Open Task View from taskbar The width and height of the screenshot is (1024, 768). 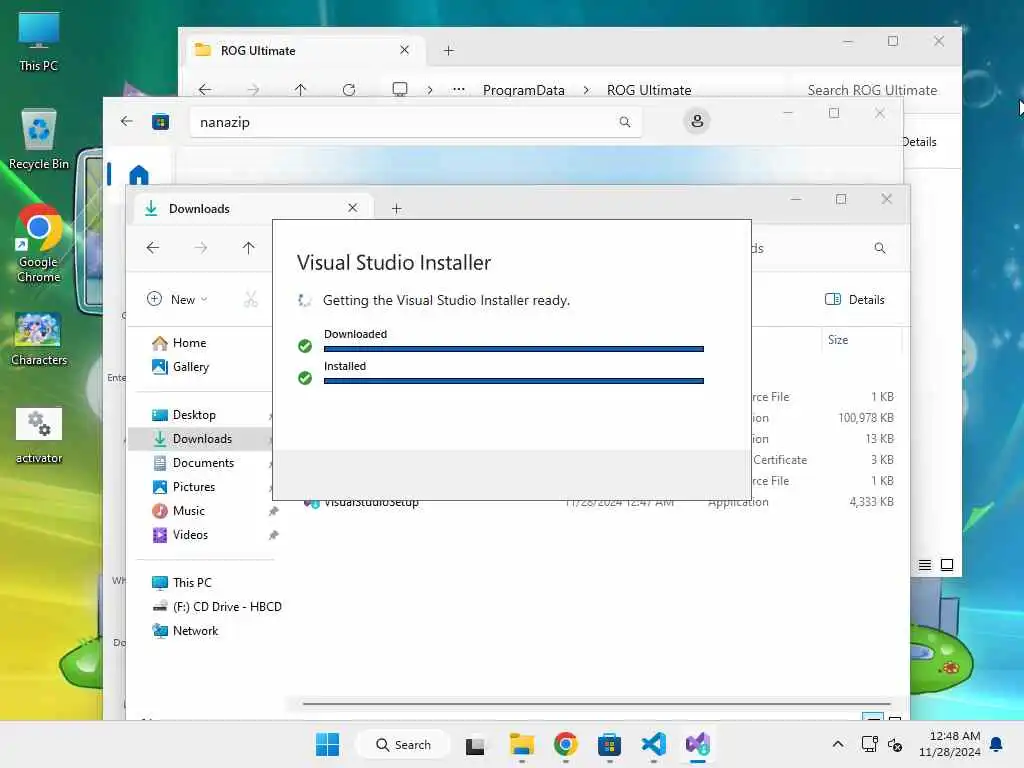coord(475,744)
